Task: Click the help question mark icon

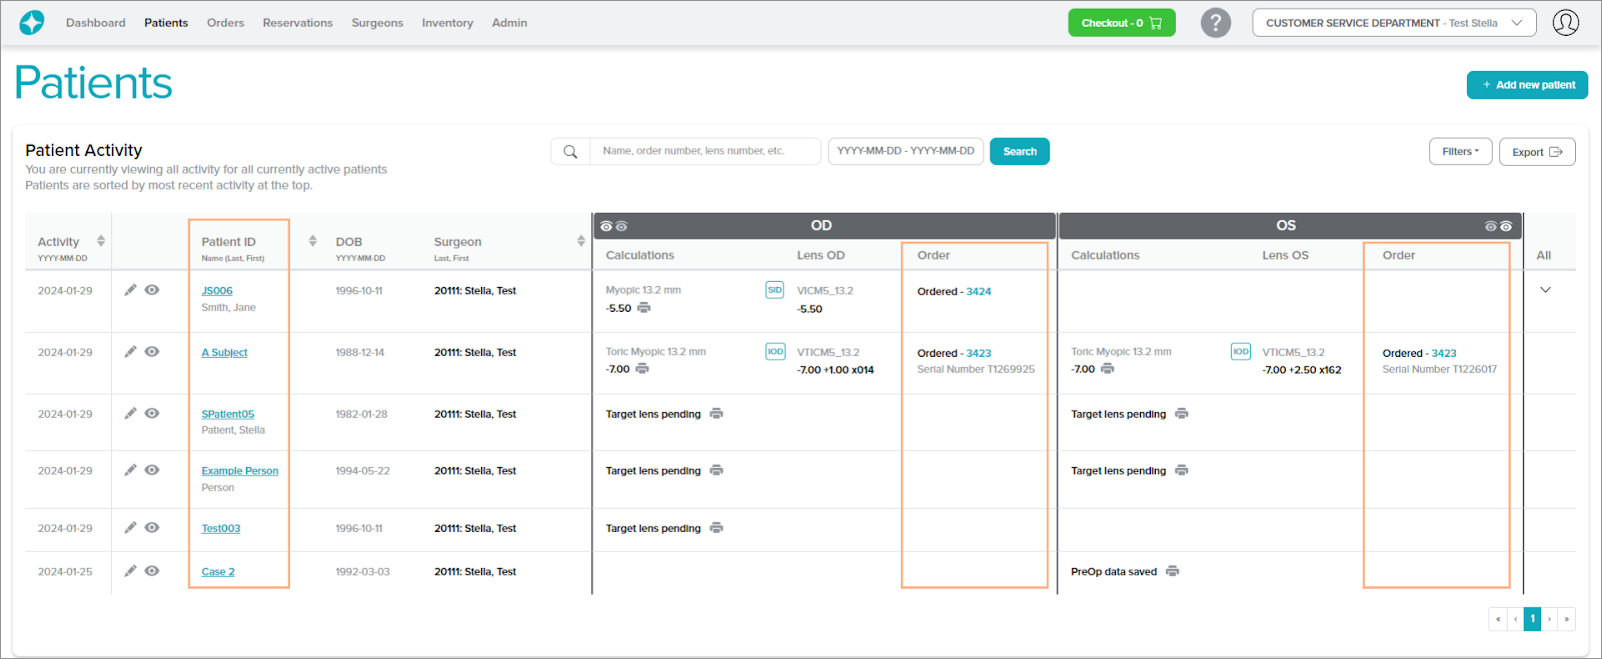Action: pos(1215,23)
